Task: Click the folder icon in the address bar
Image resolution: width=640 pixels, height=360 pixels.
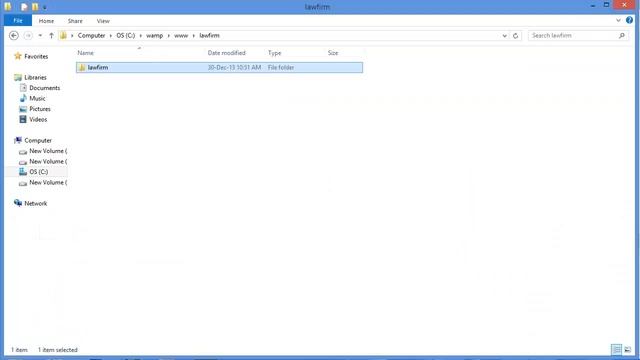Action: (x=63, y=36)
